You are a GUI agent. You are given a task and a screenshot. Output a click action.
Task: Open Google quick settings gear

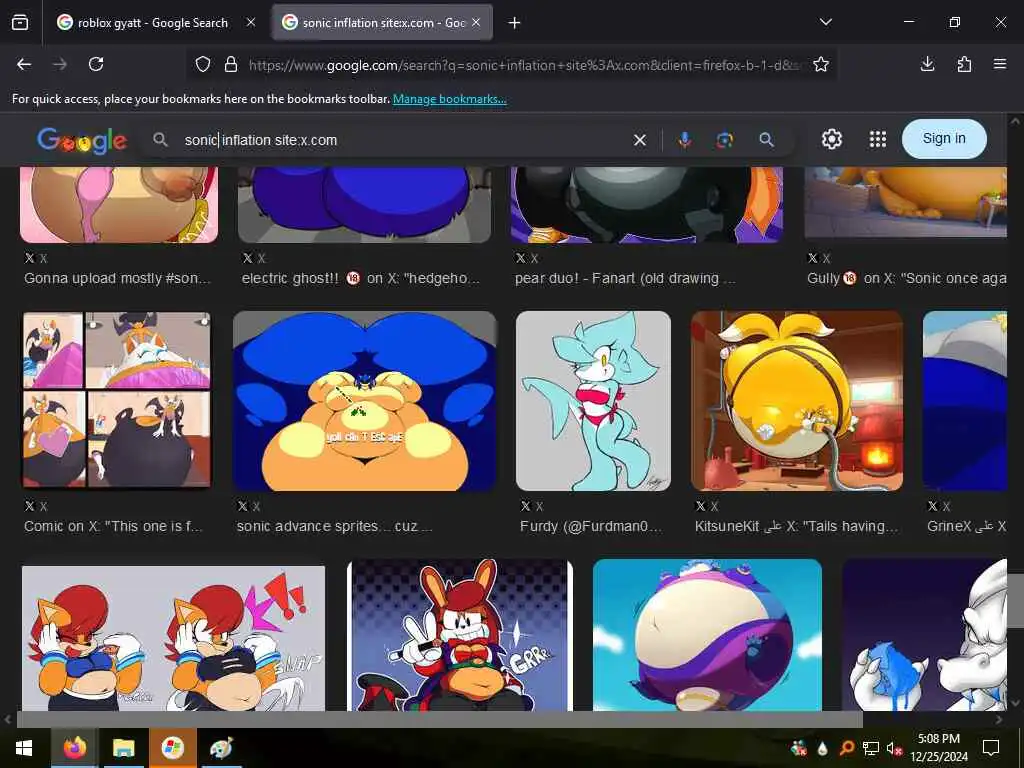831,139
